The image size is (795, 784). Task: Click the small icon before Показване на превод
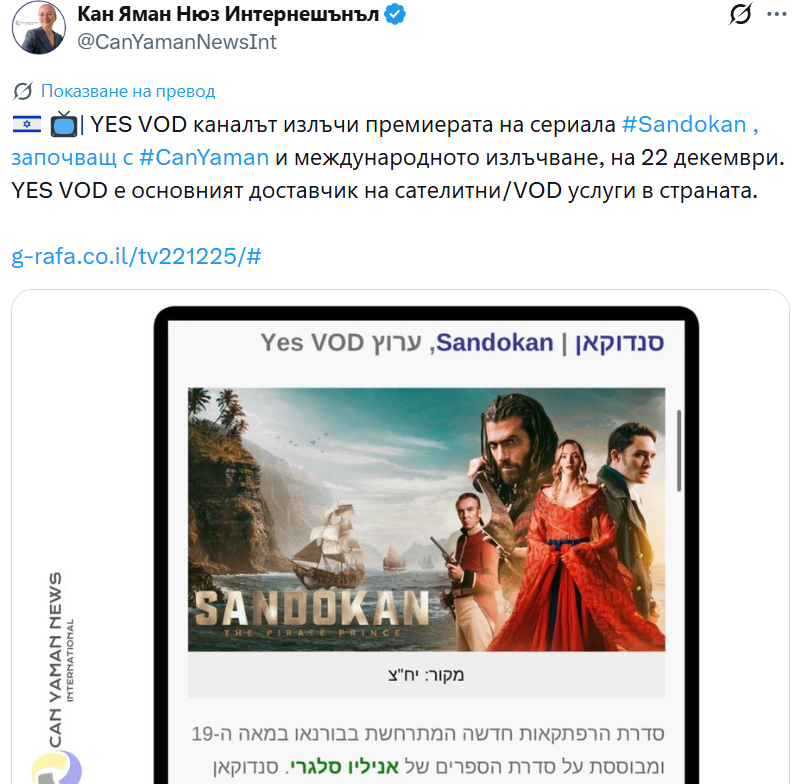tap(23, 91)
